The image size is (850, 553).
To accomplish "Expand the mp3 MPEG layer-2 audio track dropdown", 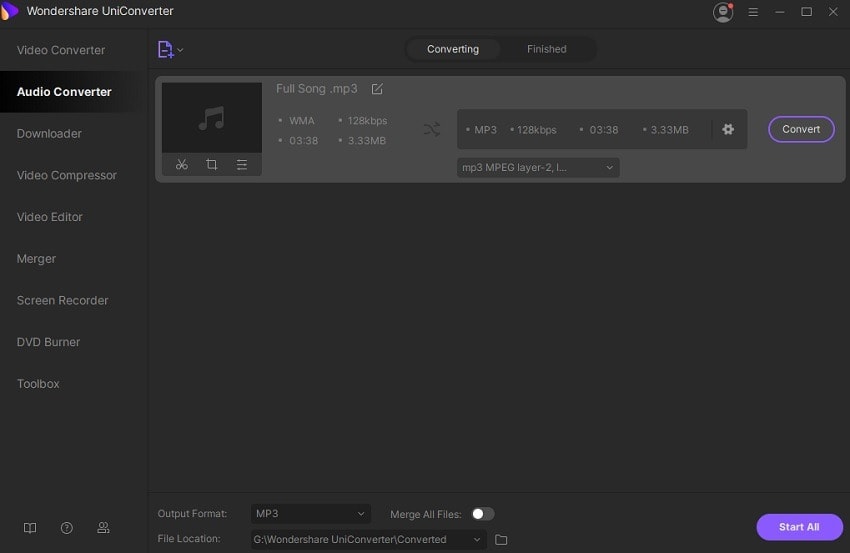I will [538, 168].
